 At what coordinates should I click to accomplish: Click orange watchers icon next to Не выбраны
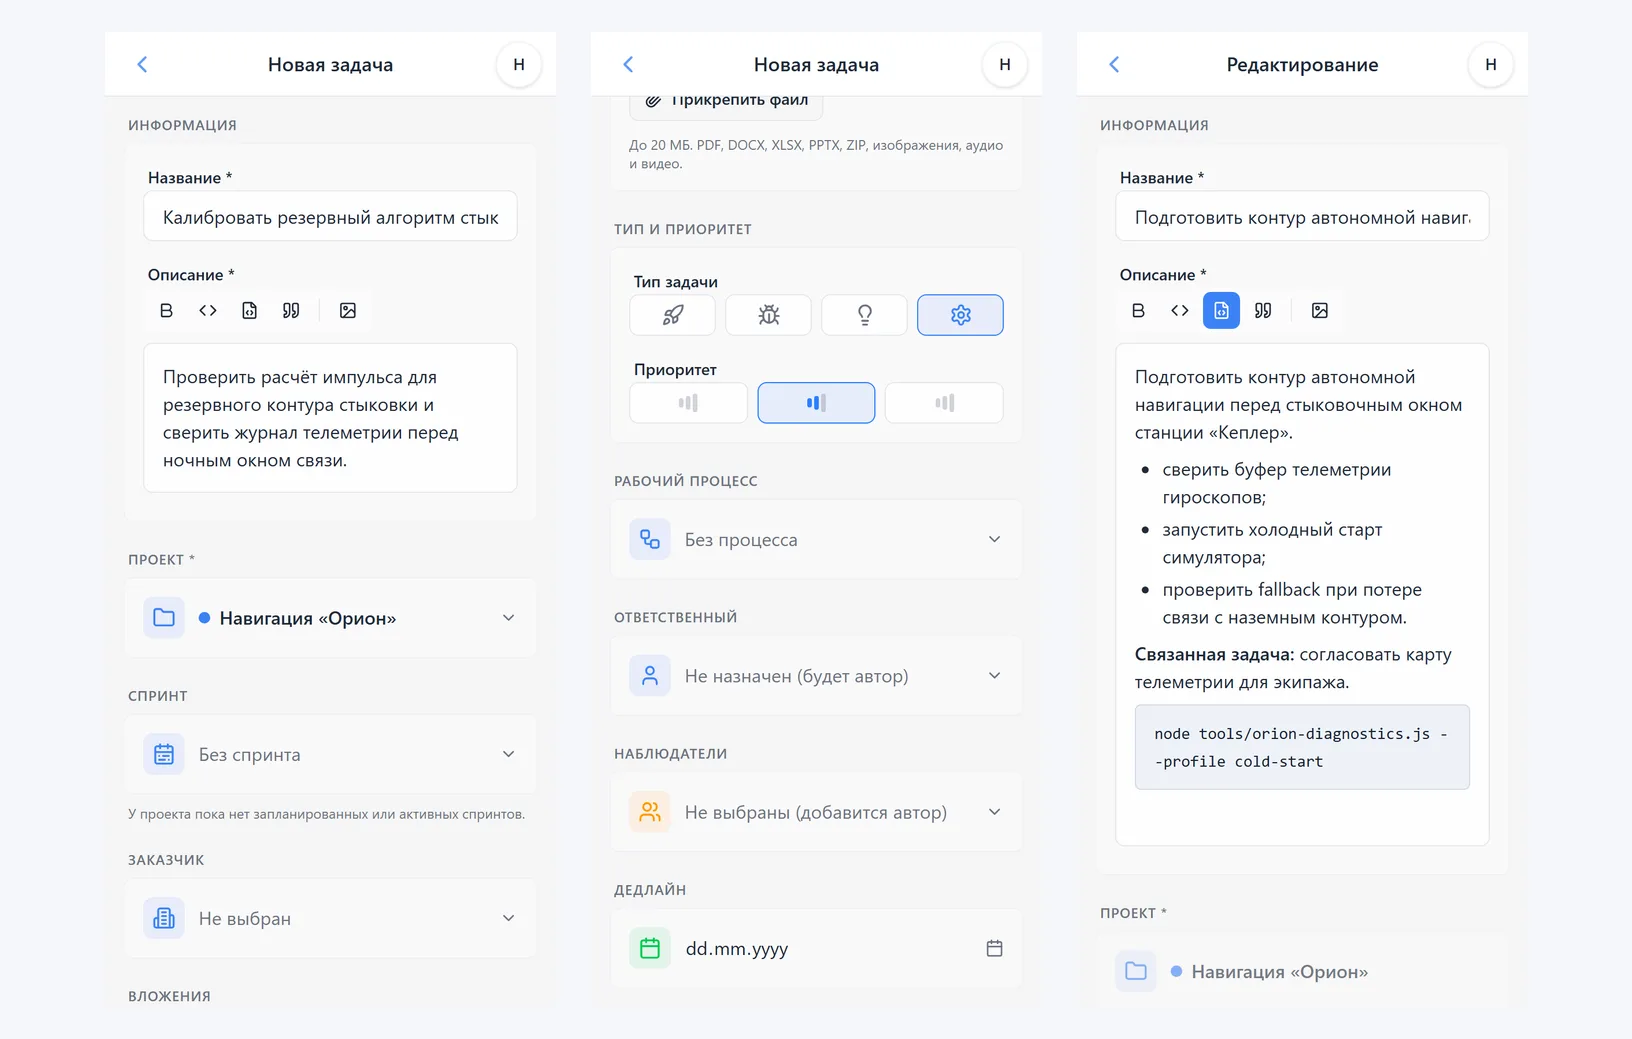(x=650, y=812)
